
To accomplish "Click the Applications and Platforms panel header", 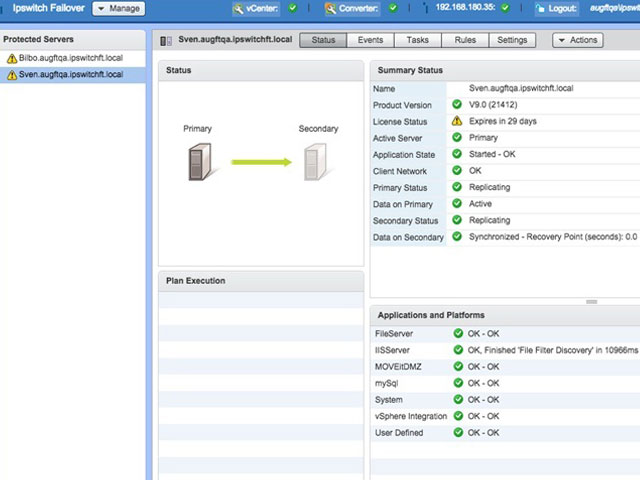I will pos(505,315).
